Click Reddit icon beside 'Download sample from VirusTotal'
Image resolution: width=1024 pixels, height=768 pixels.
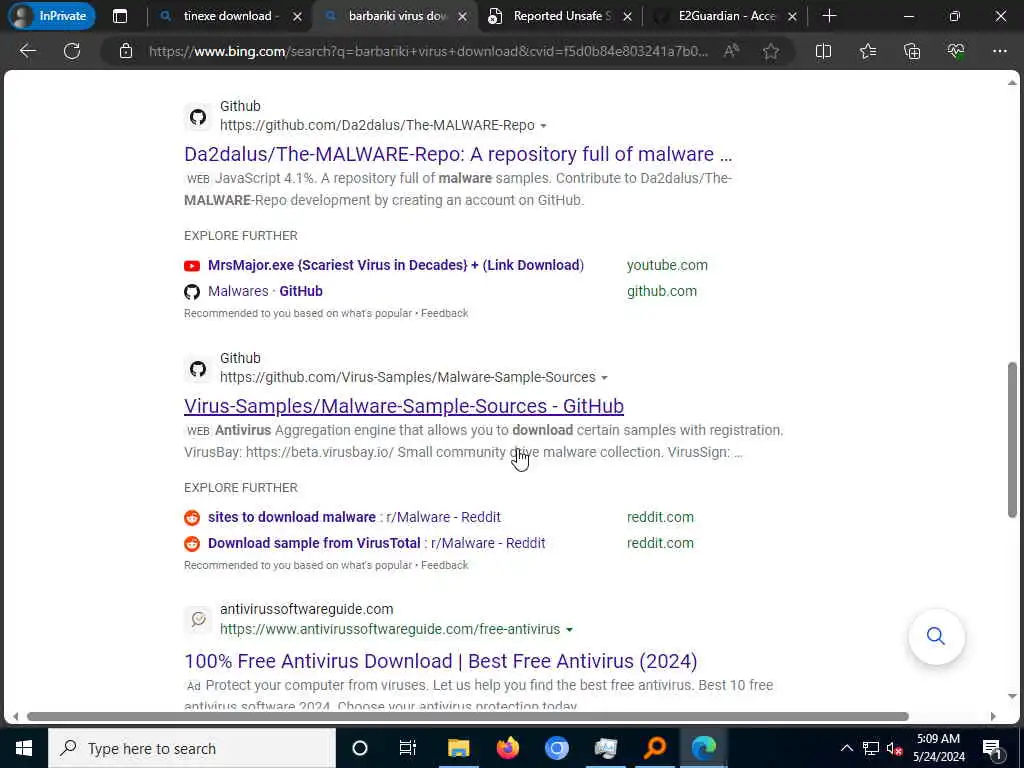[192, 544]
